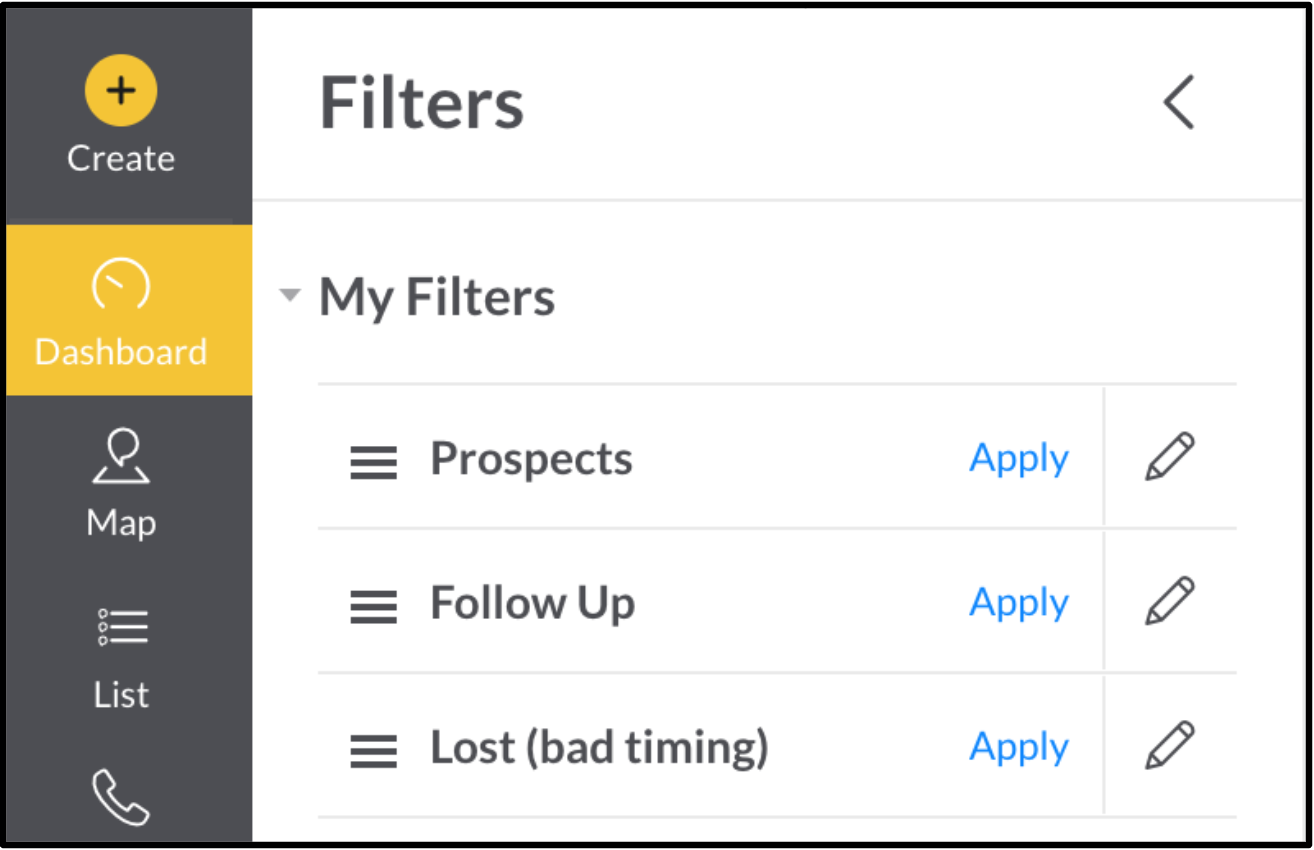Screen dimensions: 1314x850
Task: Select the Map pin icon
Action: coord(121,456)
